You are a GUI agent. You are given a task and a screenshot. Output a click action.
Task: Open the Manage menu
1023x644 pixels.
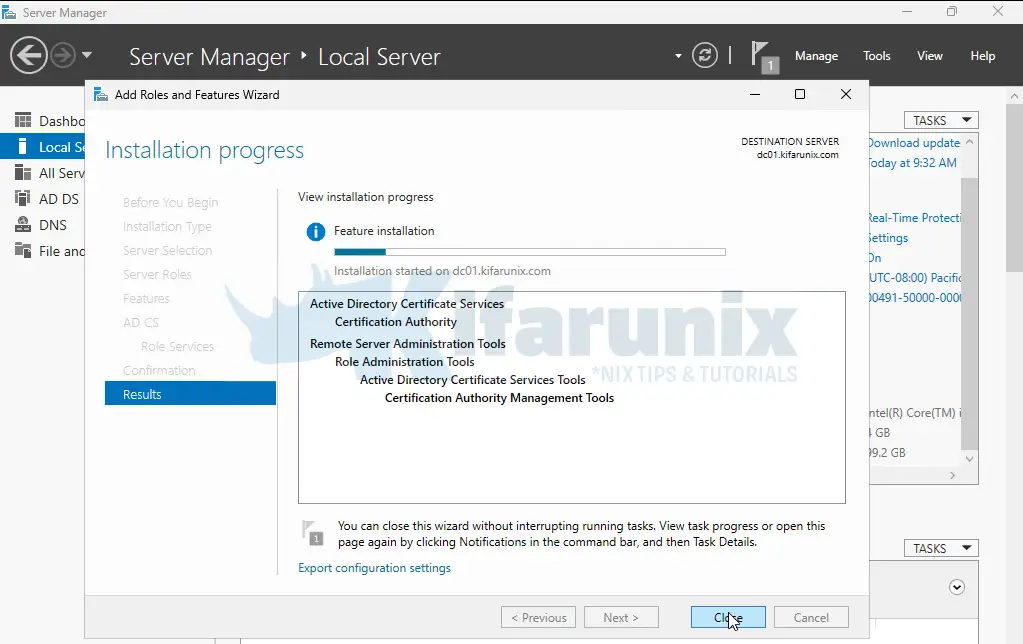tap(816, 56)
